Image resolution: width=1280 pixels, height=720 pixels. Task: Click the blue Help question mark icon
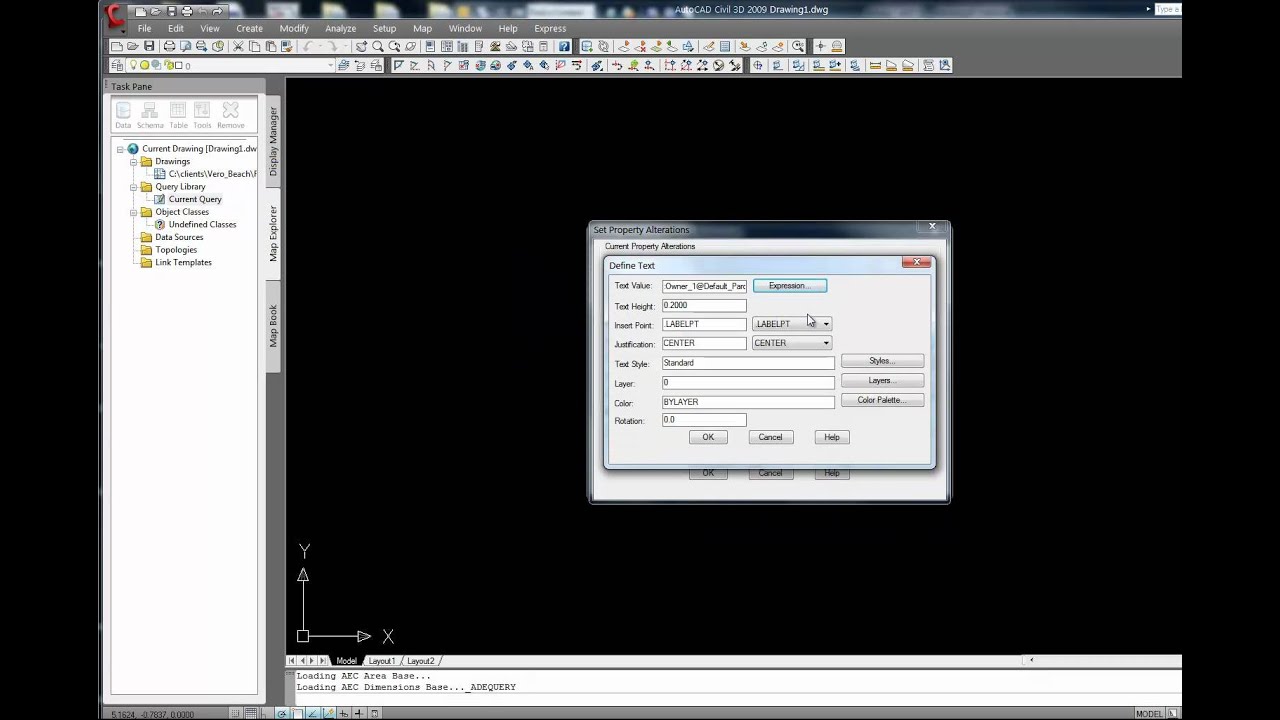(x=564, y=46)
